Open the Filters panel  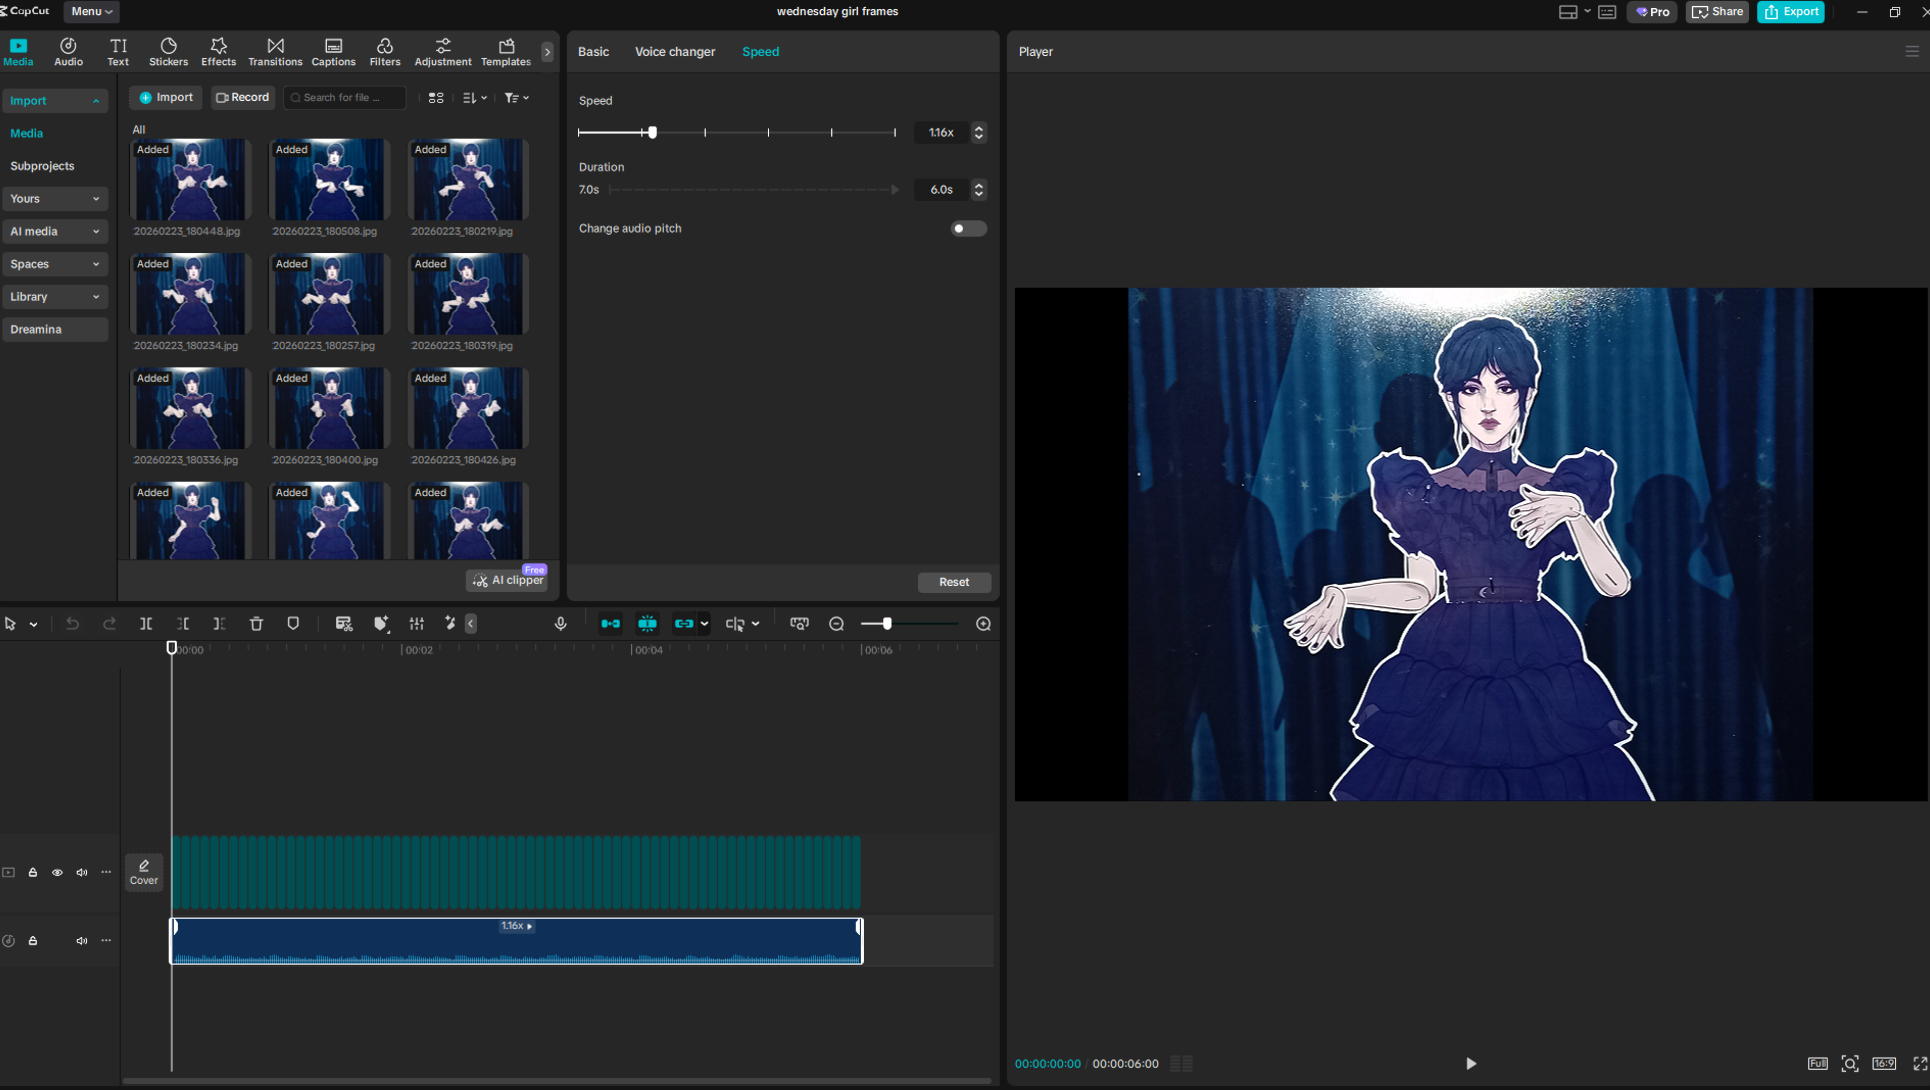click(x=384, y=52)
